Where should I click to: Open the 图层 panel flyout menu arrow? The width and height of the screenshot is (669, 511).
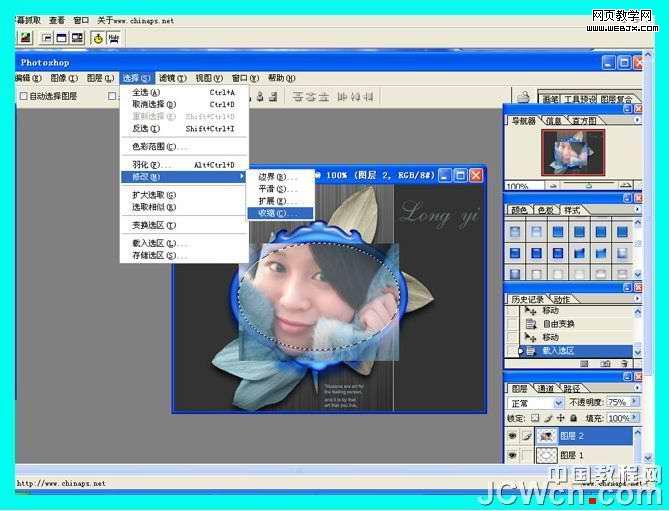point(637,388)
